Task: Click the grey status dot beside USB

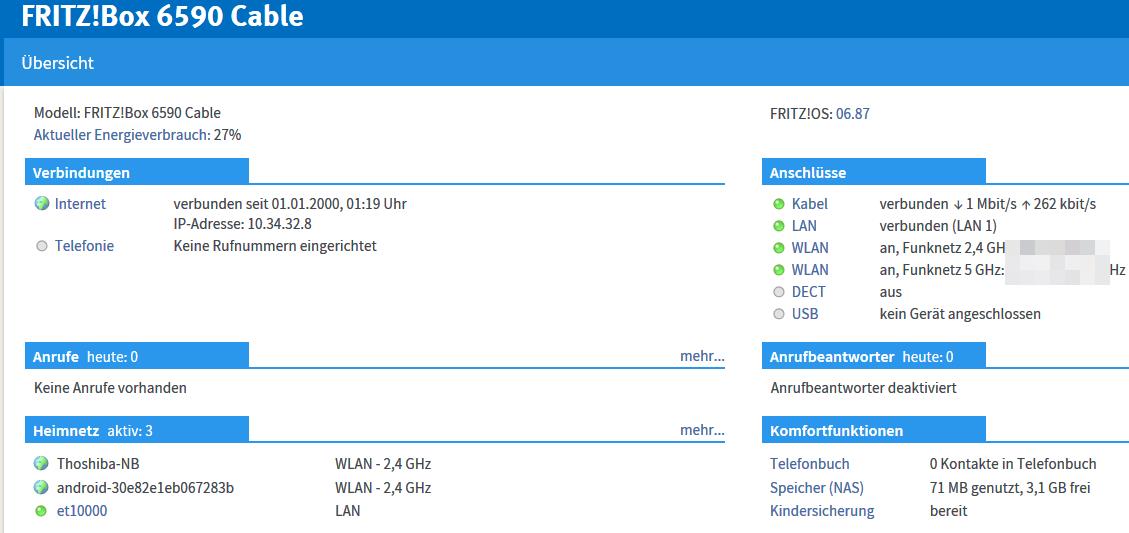Action: [779, 314]
